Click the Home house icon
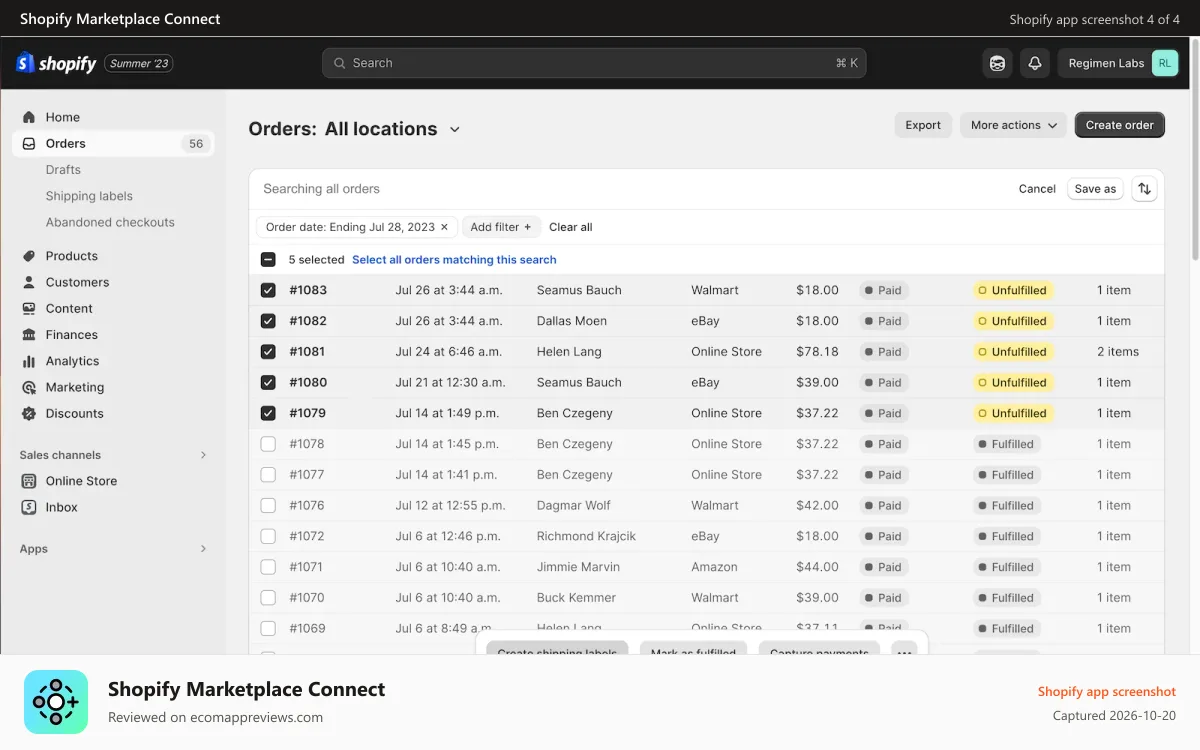The height and width of the screenshot is (750, 1200). 29,117
